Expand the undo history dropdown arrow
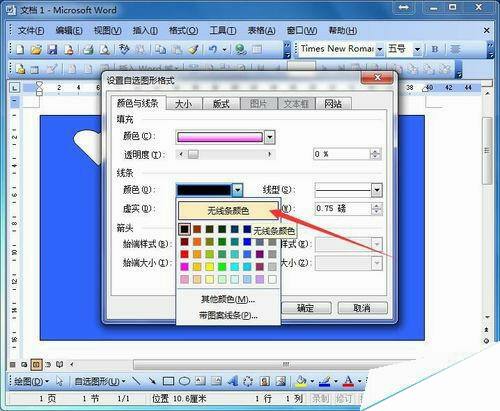Viewport: 500px width, 411px height. click(x=224, y=50)
